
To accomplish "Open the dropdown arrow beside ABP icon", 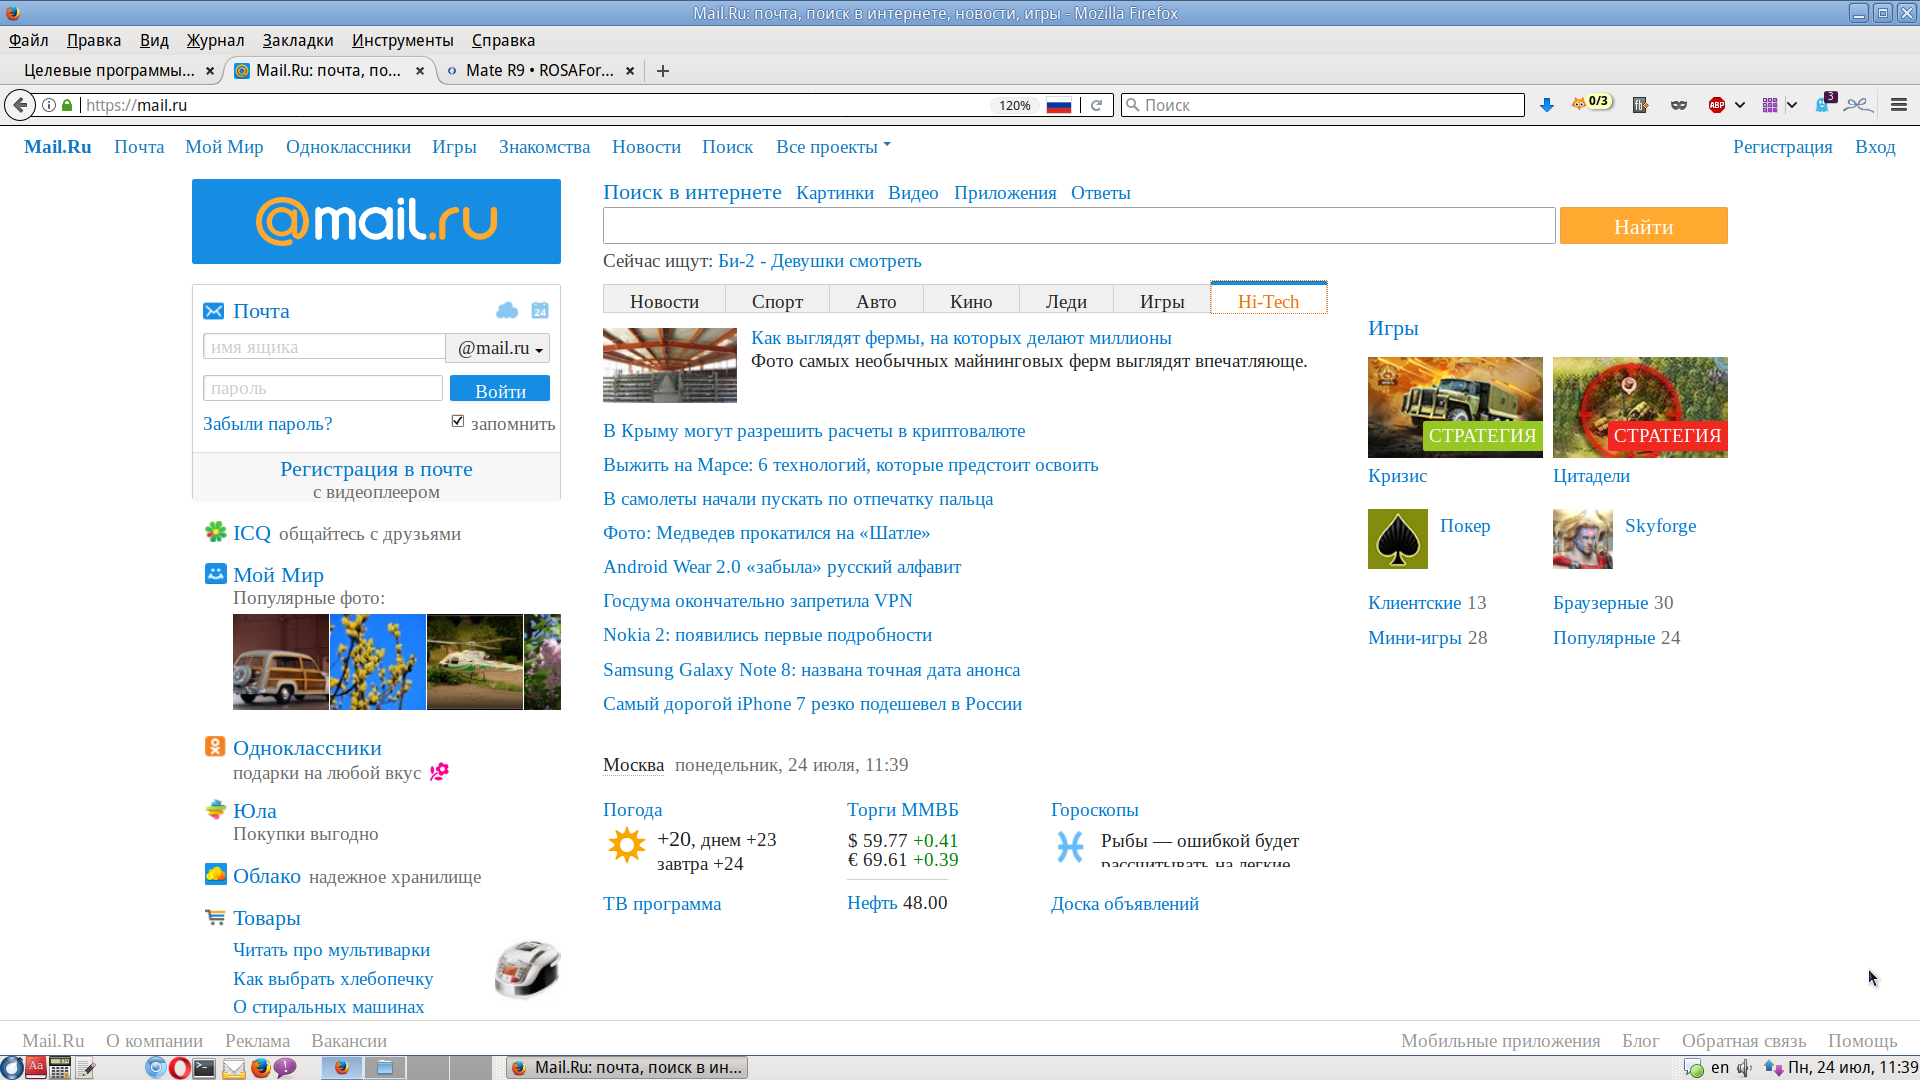I will pos(1740,105).
